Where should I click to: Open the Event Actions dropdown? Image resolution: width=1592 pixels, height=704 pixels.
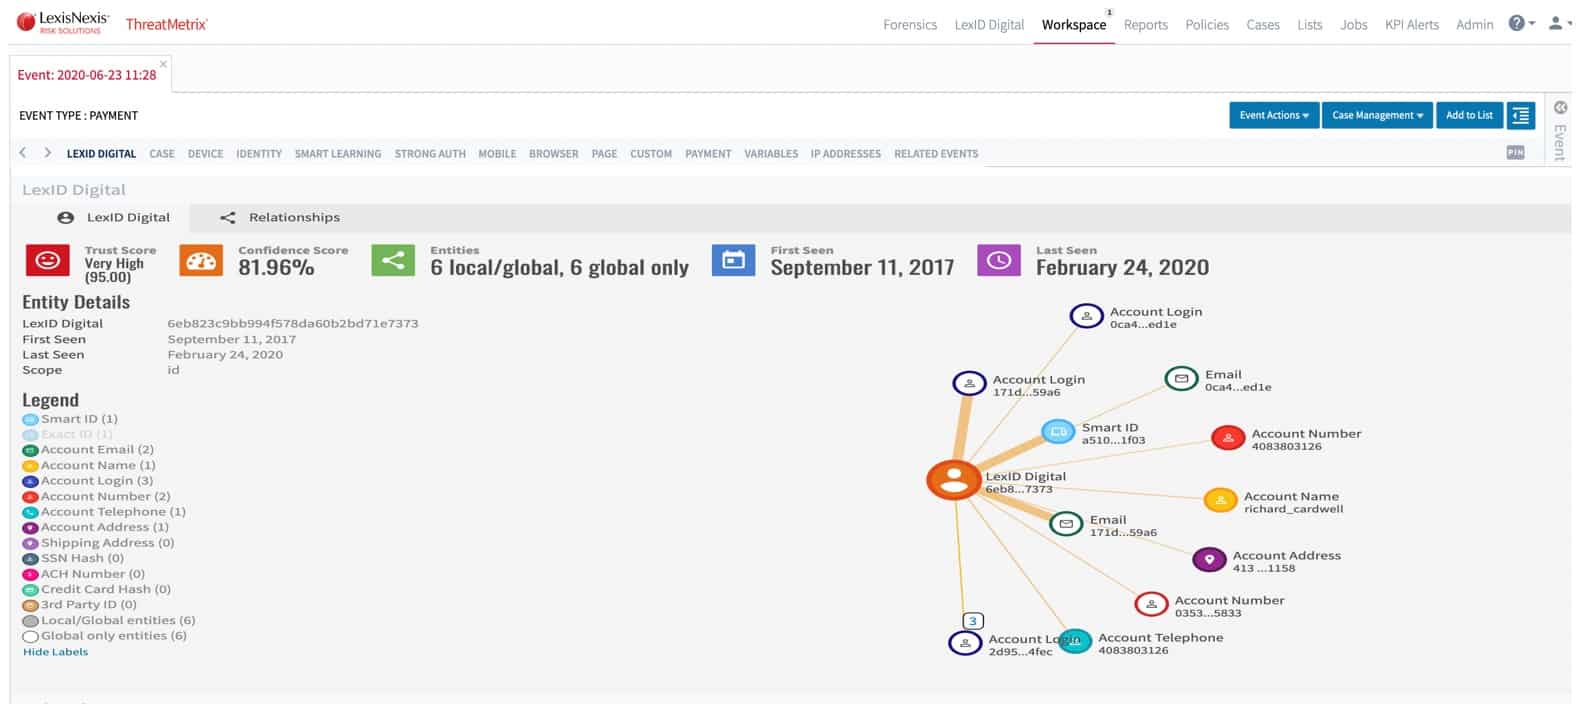click(1274, 115)
